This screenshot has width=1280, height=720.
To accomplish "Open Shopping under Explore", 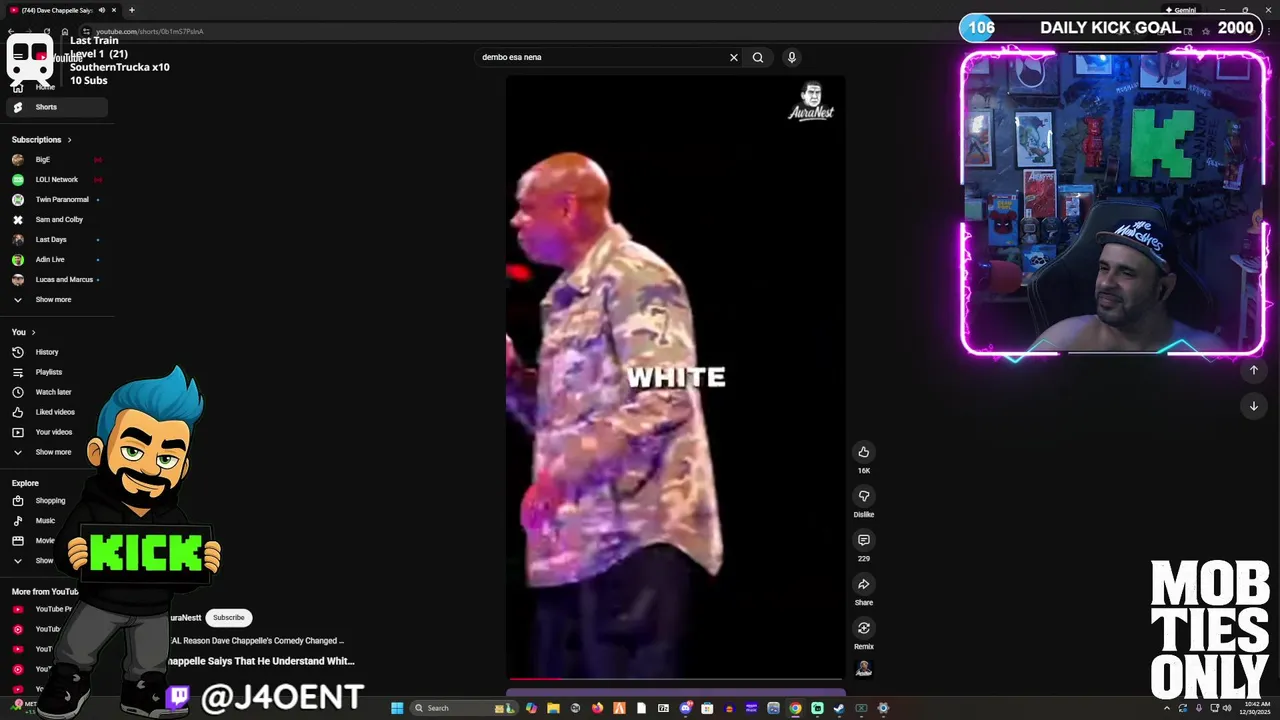I will [x=50, y=501].
